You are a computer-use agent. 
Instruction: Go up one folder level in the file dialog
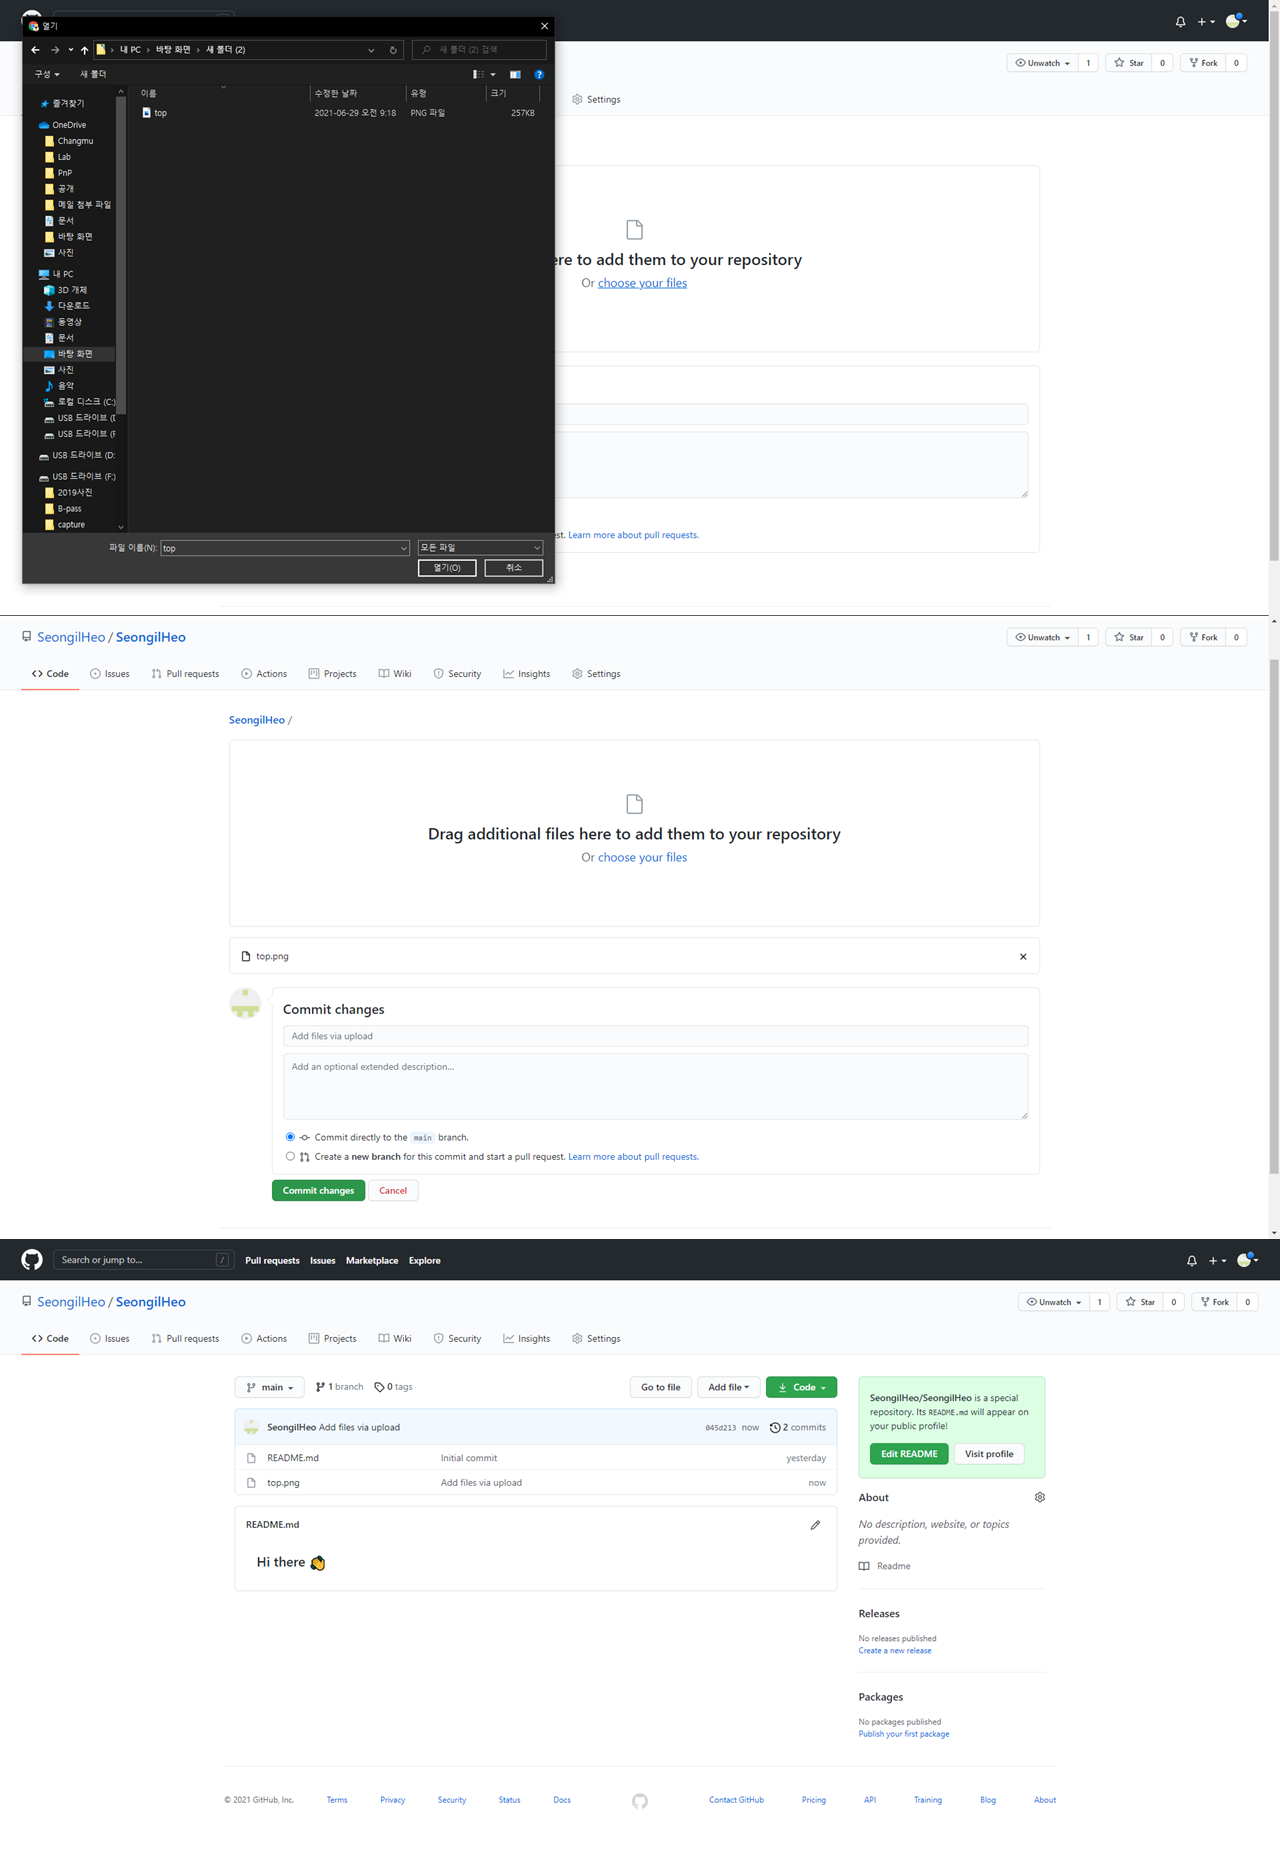[84, 50]
